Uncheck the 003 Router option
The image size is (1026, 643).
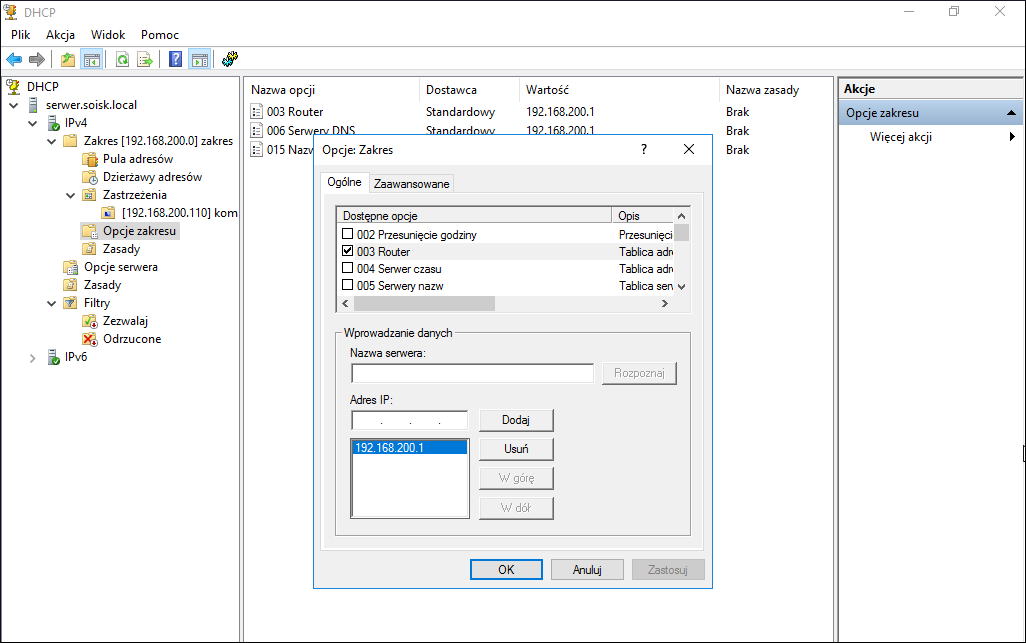[347, 251]
